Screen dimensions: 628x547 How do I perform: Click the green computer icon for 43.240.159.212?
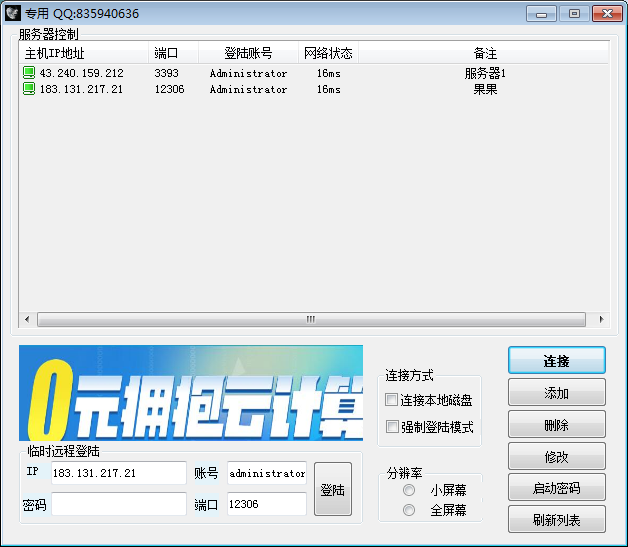pos(29,73)
